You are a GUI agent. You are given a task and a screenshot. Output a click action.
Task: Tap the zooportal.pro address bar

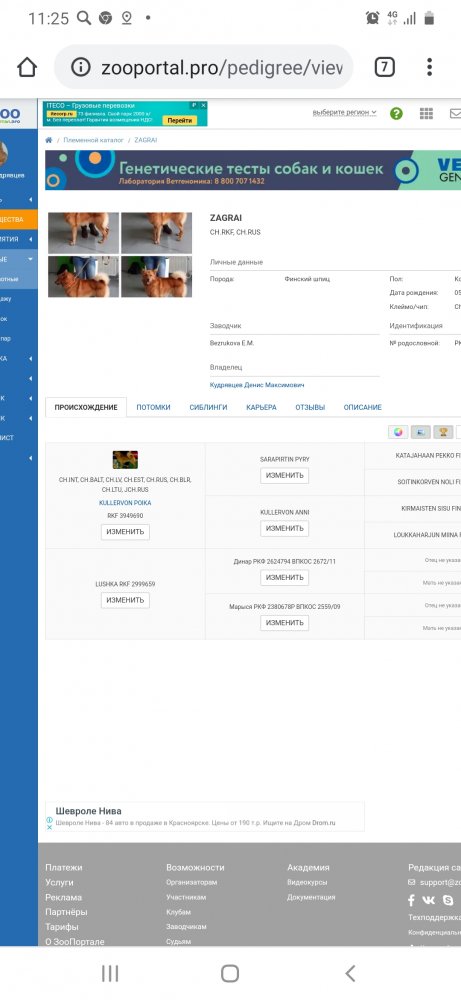coord(203,67)
